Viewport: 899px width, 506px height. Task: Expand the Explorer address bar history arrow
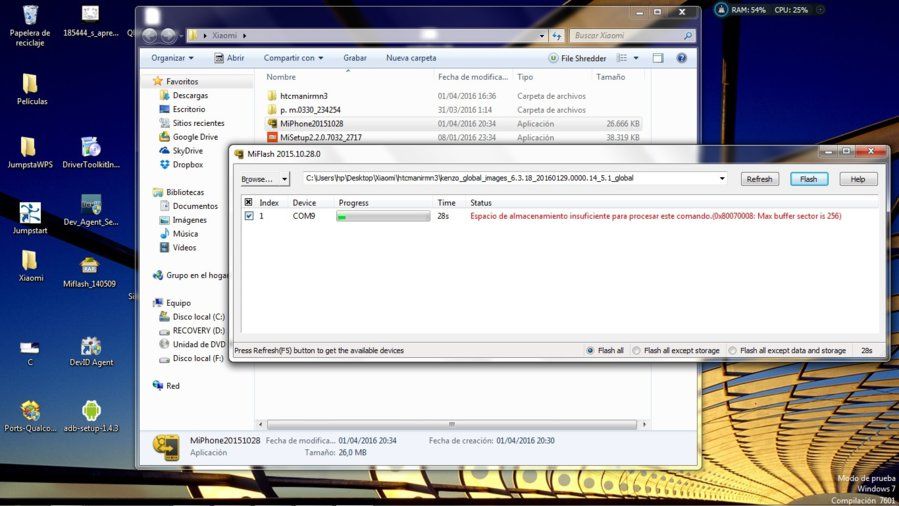pyautogui.click(x=542, y=36)
